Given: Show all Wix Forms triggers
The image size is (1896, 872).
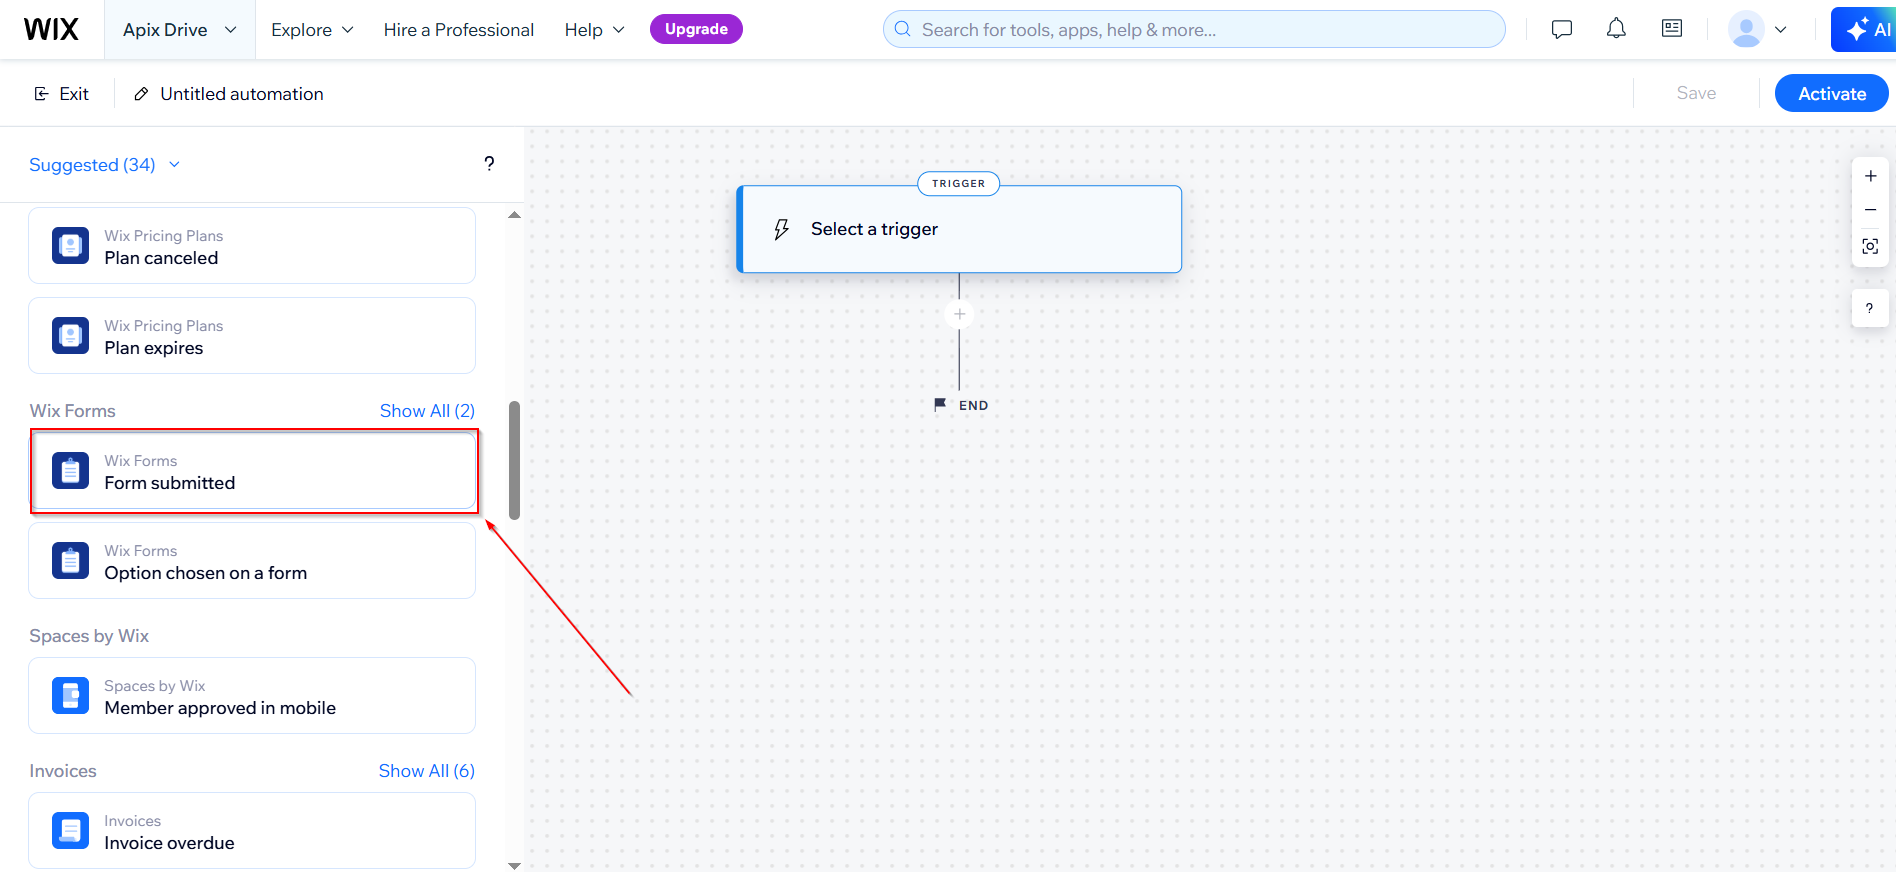Looking at the screenshot, I should tap(427, 411).
